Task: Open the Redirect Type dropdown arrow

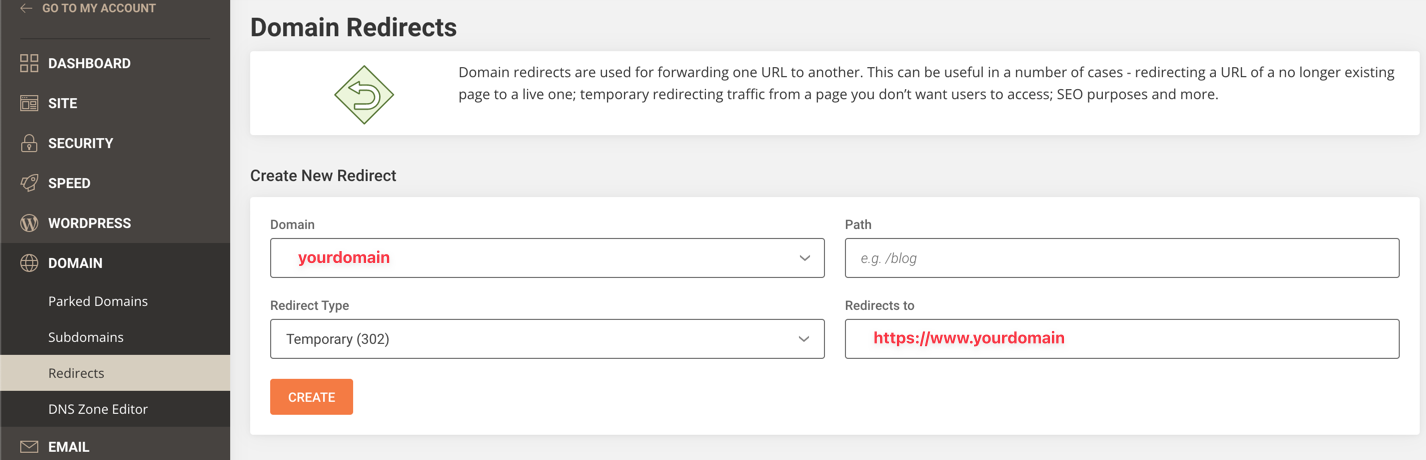Action: pos(804,339)
